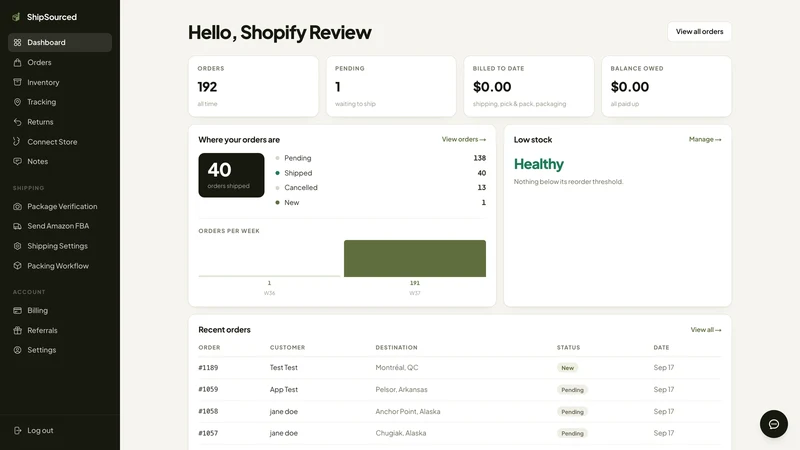Click the Orders 192 stat card
The height and width of the screenshot is (450, 800).
coord(253,86)
